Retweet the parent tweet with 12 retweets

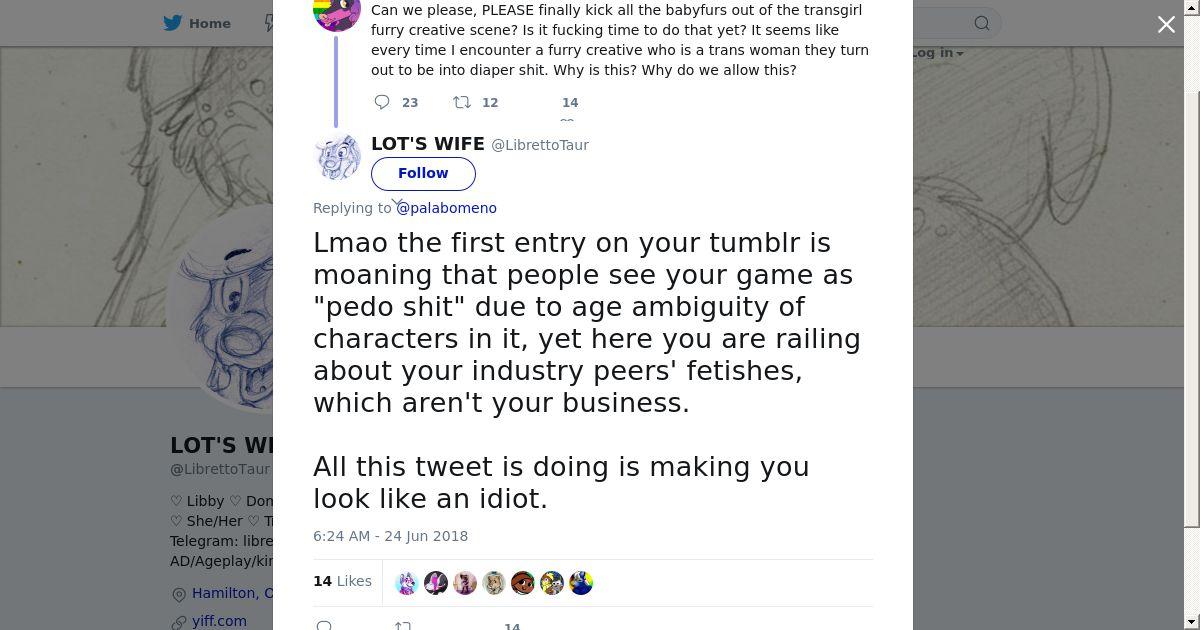click(x=462, y=102)
